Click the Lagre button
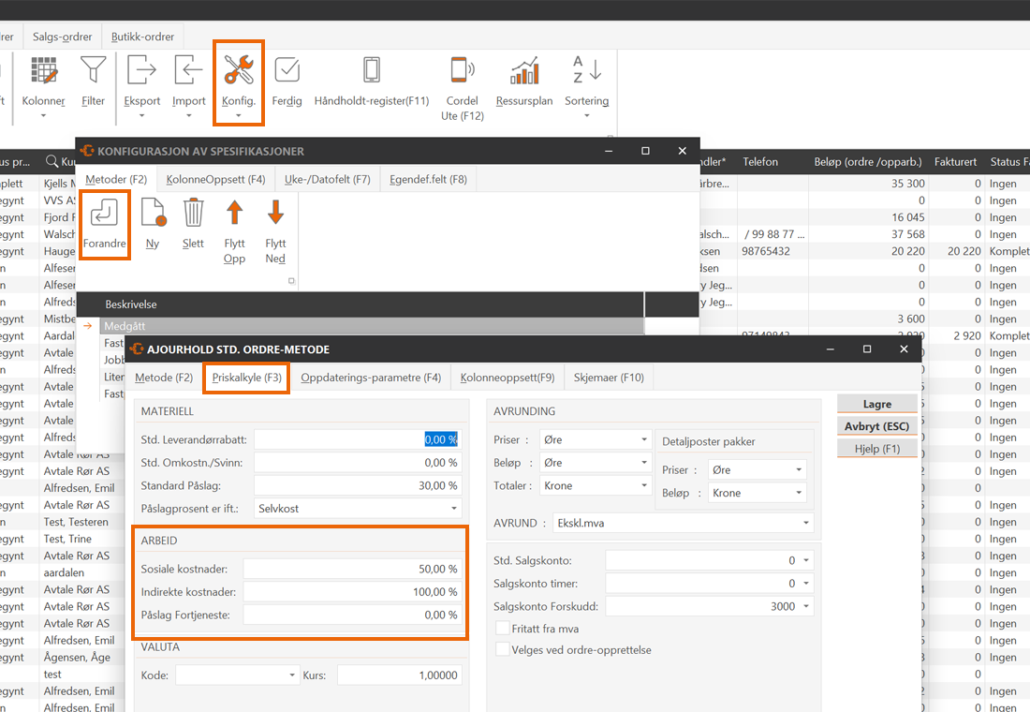 tap(877, 404)
